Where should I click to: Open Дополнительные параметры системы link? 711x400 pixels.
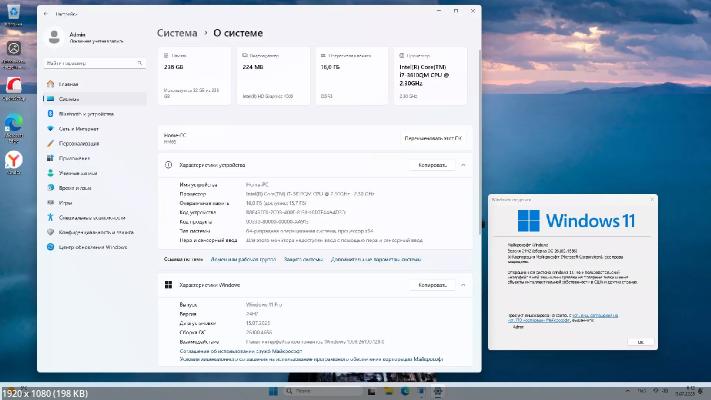click(x=376, y=259)
